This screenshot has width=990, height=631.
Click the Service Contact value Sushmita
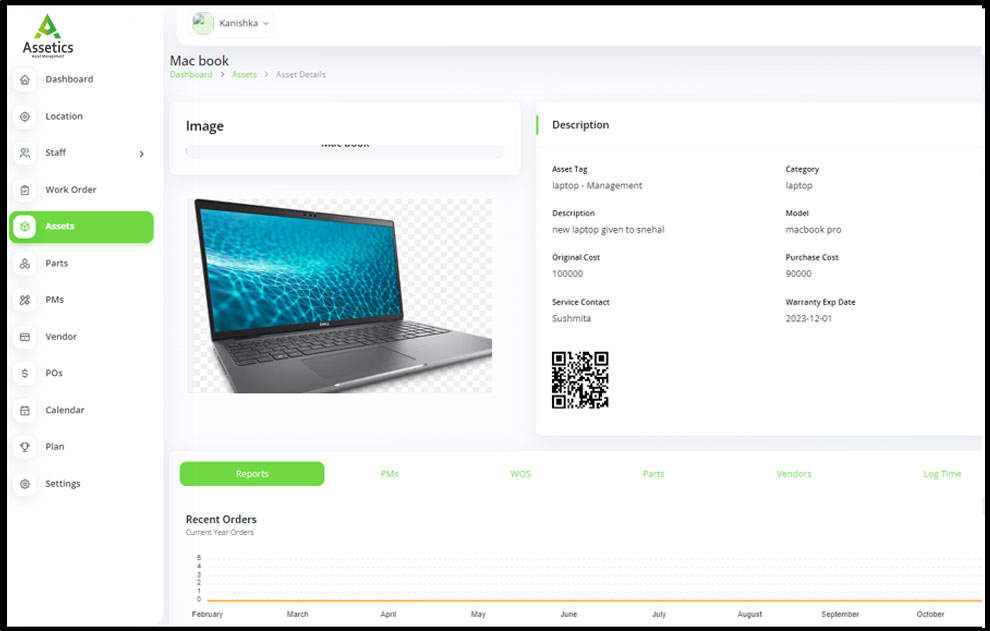click(571, 318)
